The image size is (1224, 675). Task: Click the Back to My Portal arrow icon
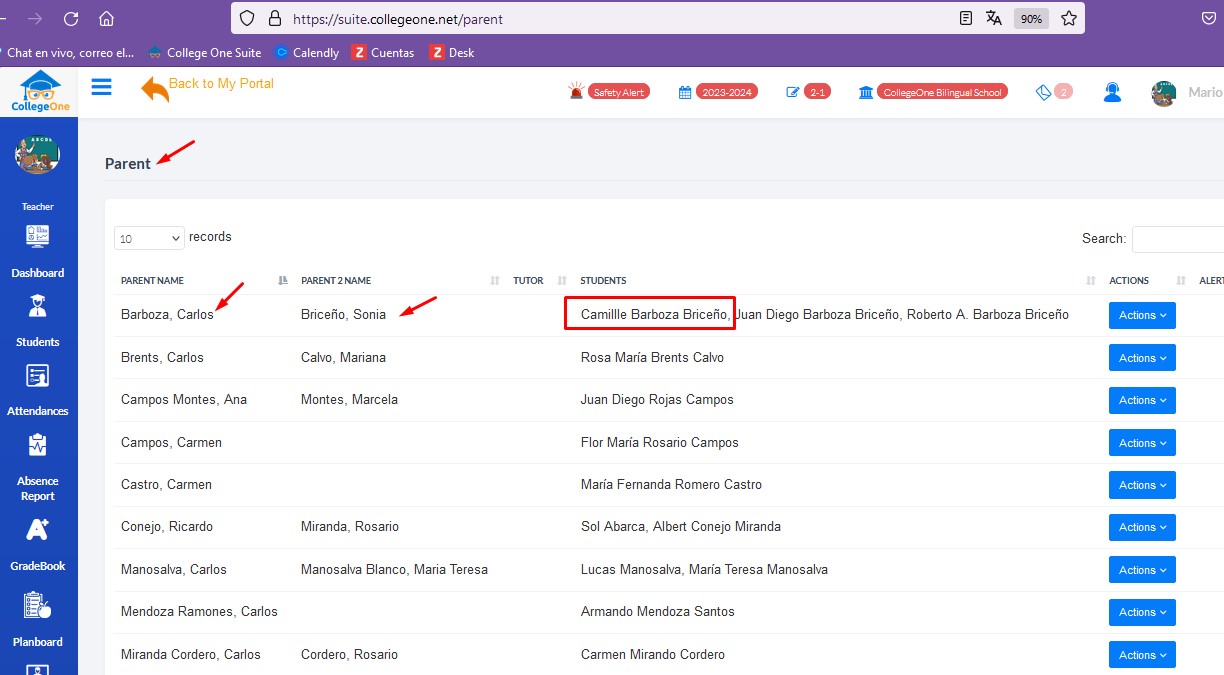pos(155,90)
